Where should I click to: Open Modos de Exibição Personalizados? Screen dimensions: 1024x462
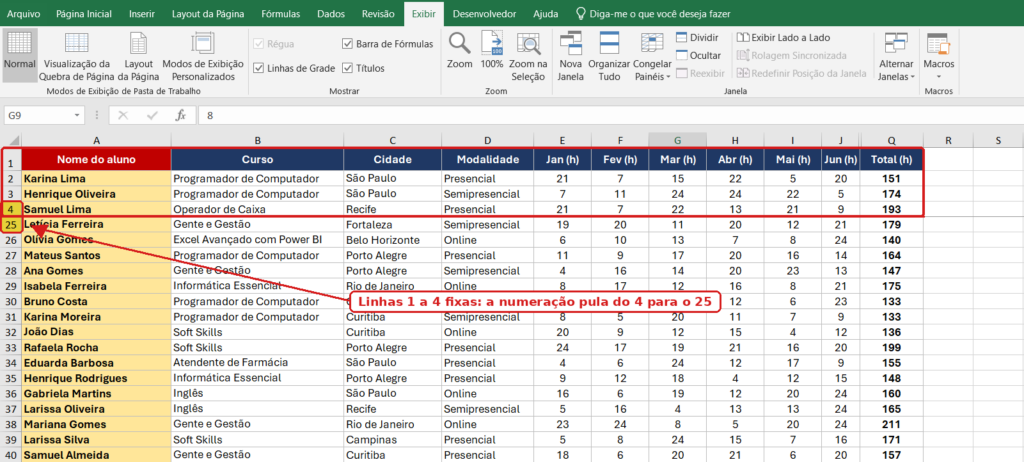pos(202,56)
